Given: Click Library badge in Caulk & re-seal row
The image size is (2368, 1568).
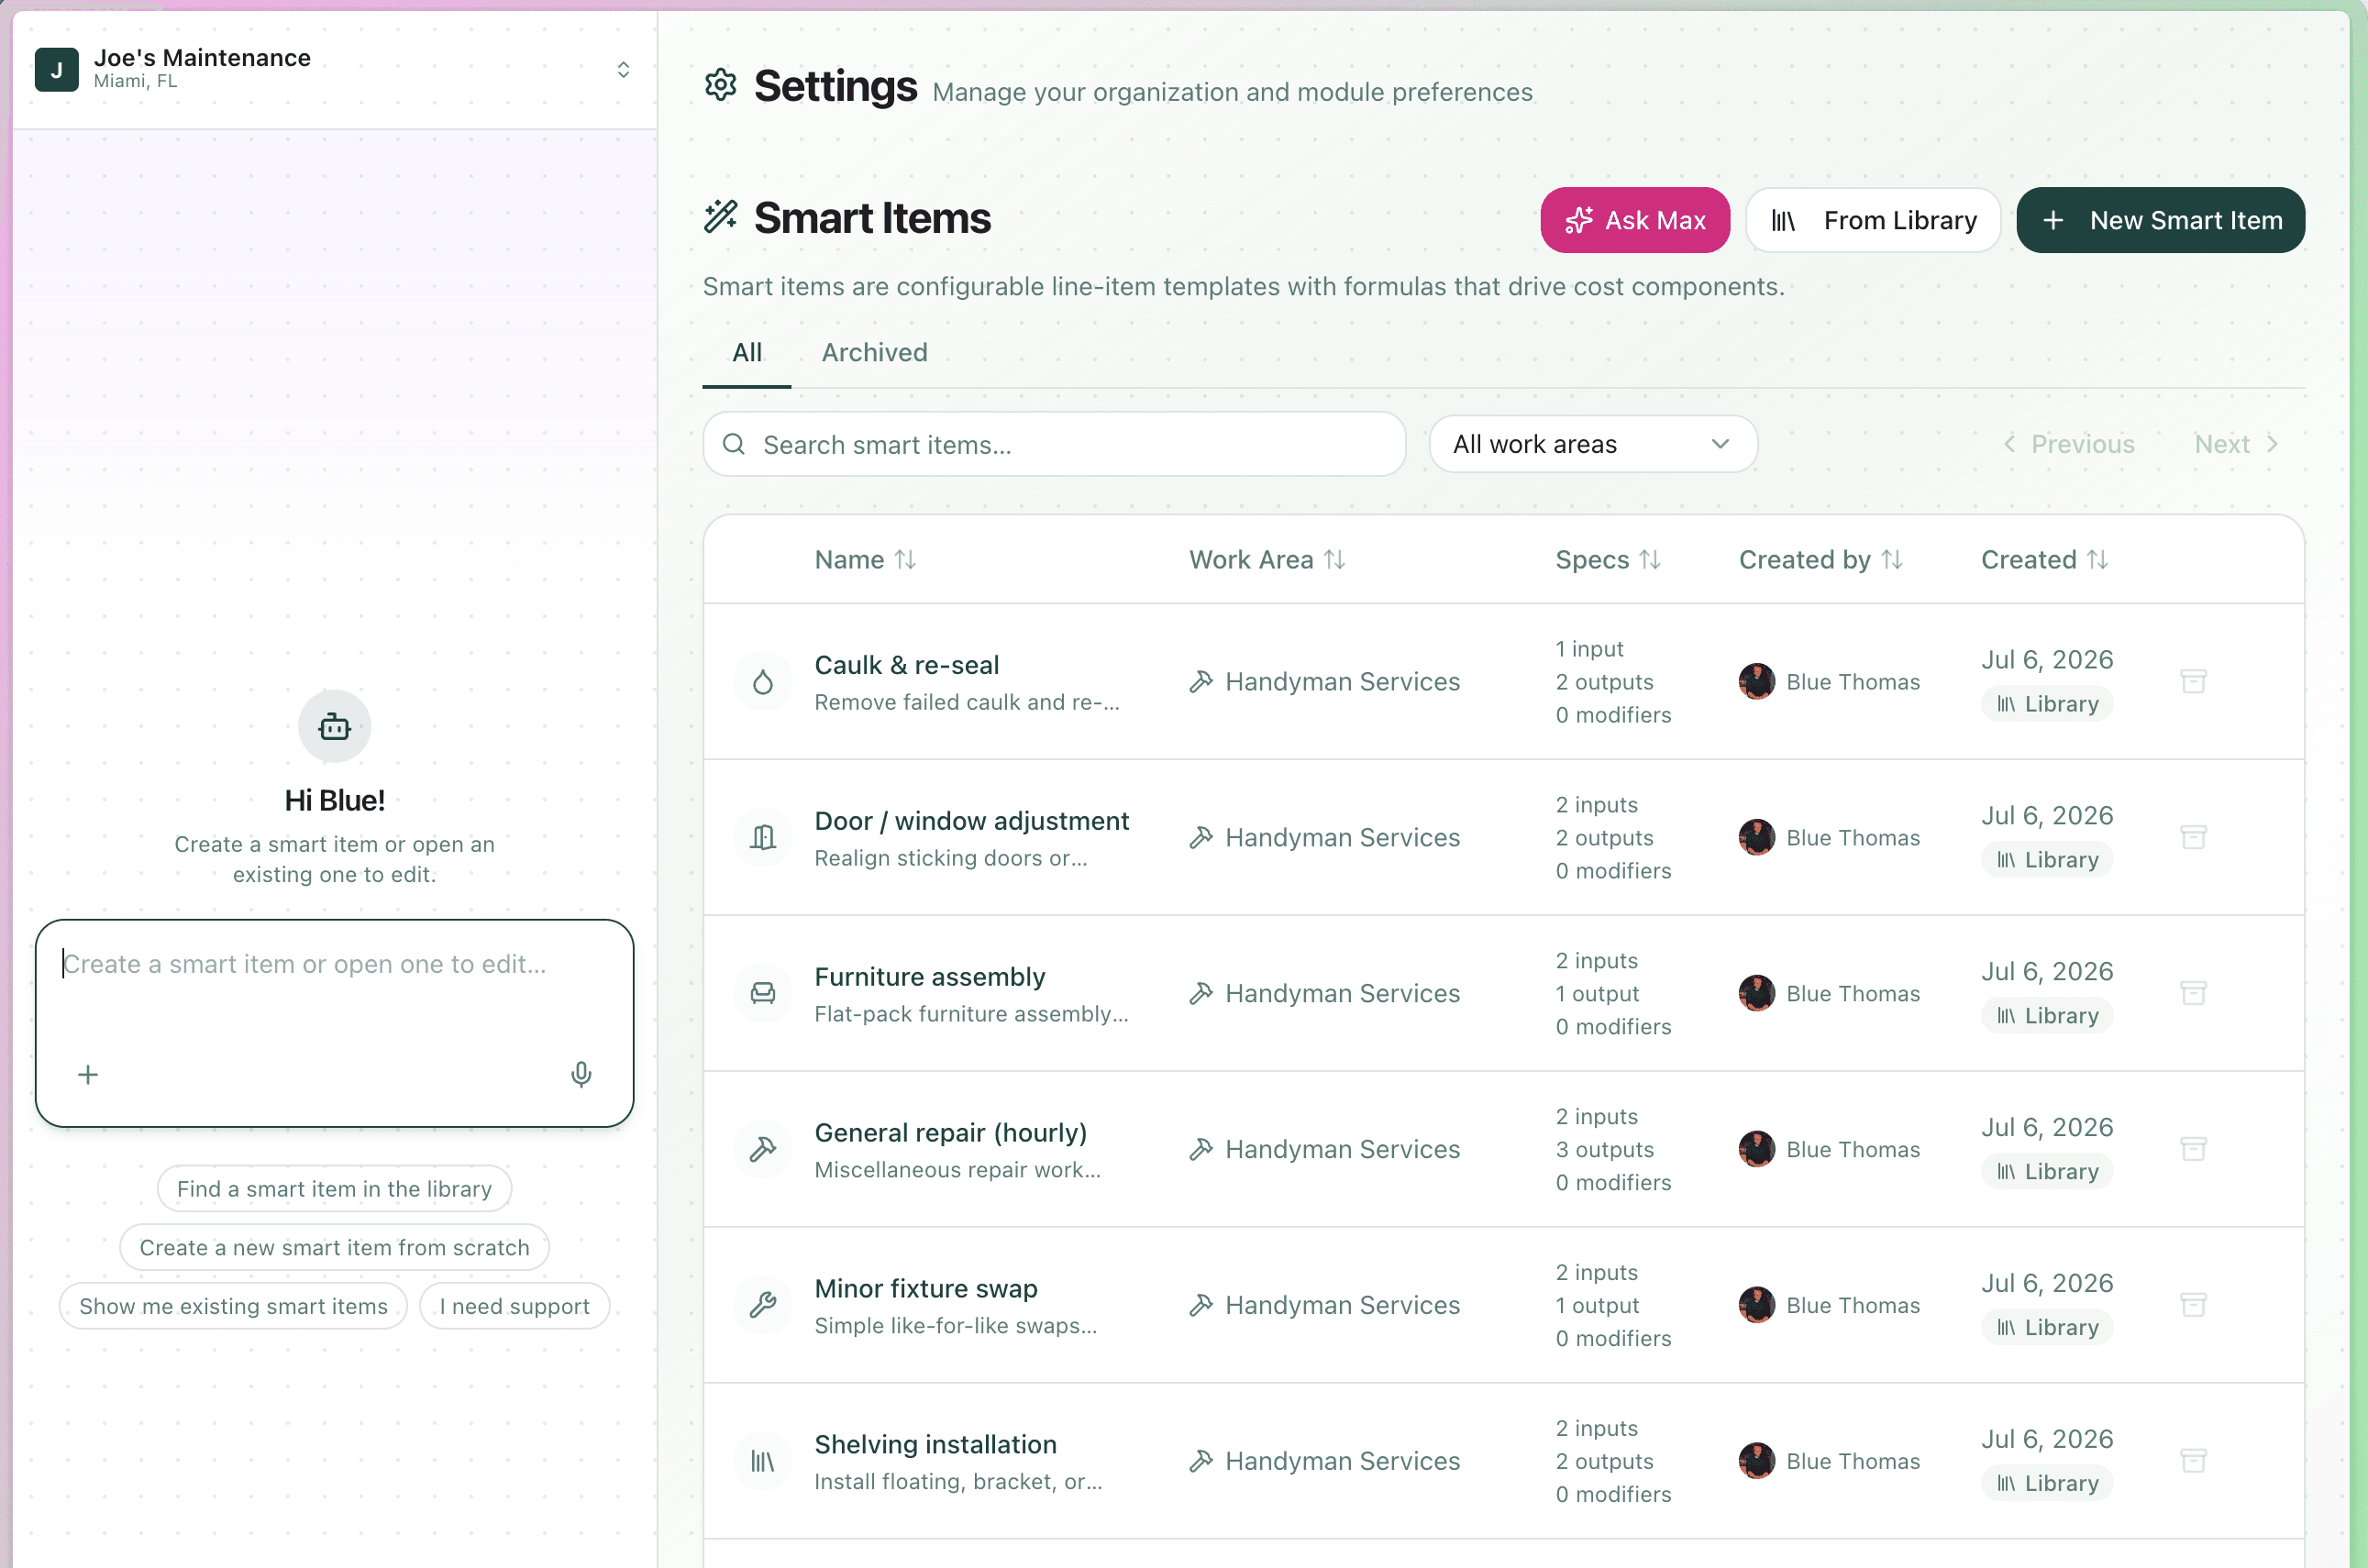Looking at the screenshot, I should click(2047, 704).
